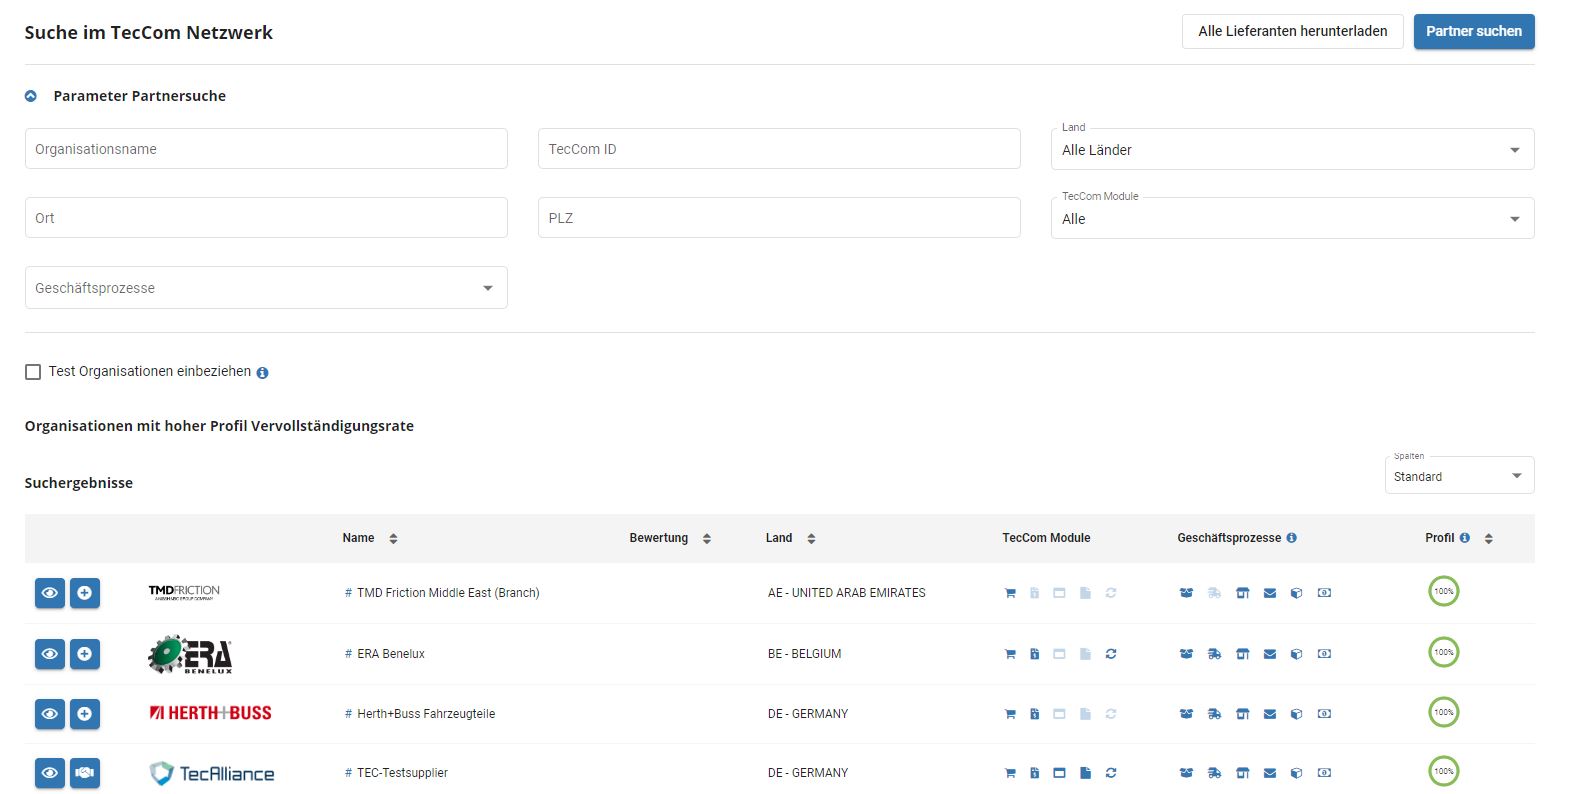Click the ERA Benelux logo
1569x794 pixels.
190,654
